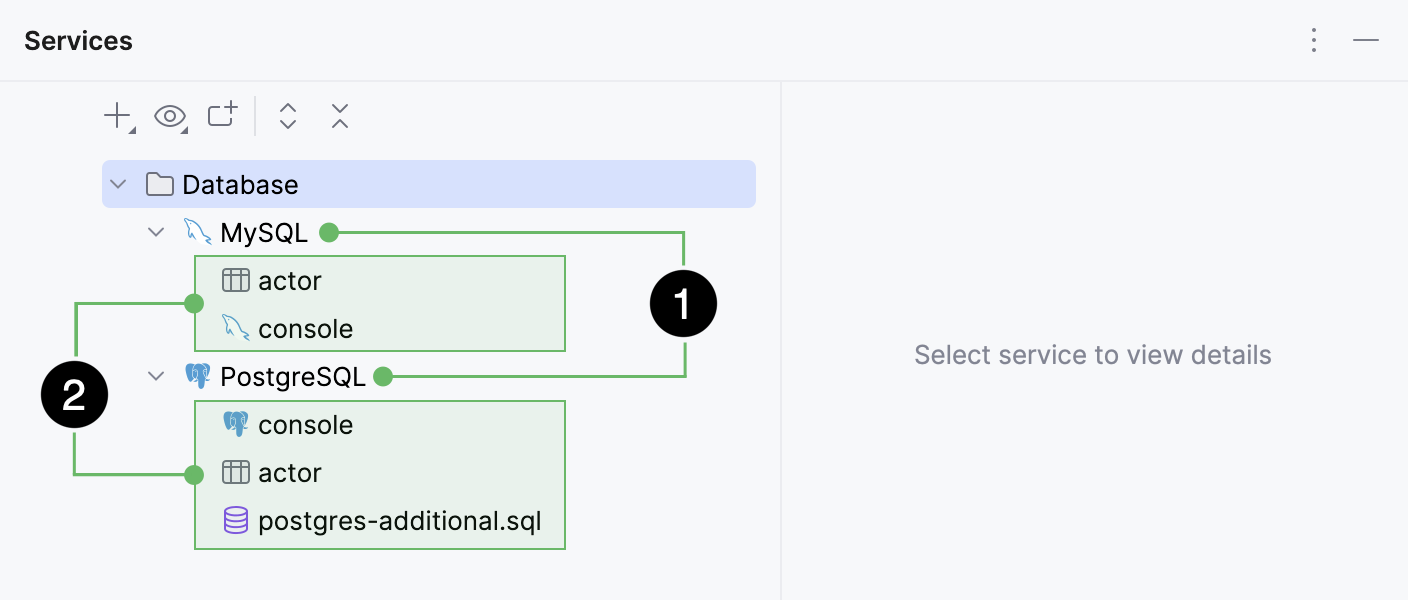Image resolution: width=1408 pixels, height=600 pixels.
Task: Click the console icon under PostgreSQL
Action: 236,424
